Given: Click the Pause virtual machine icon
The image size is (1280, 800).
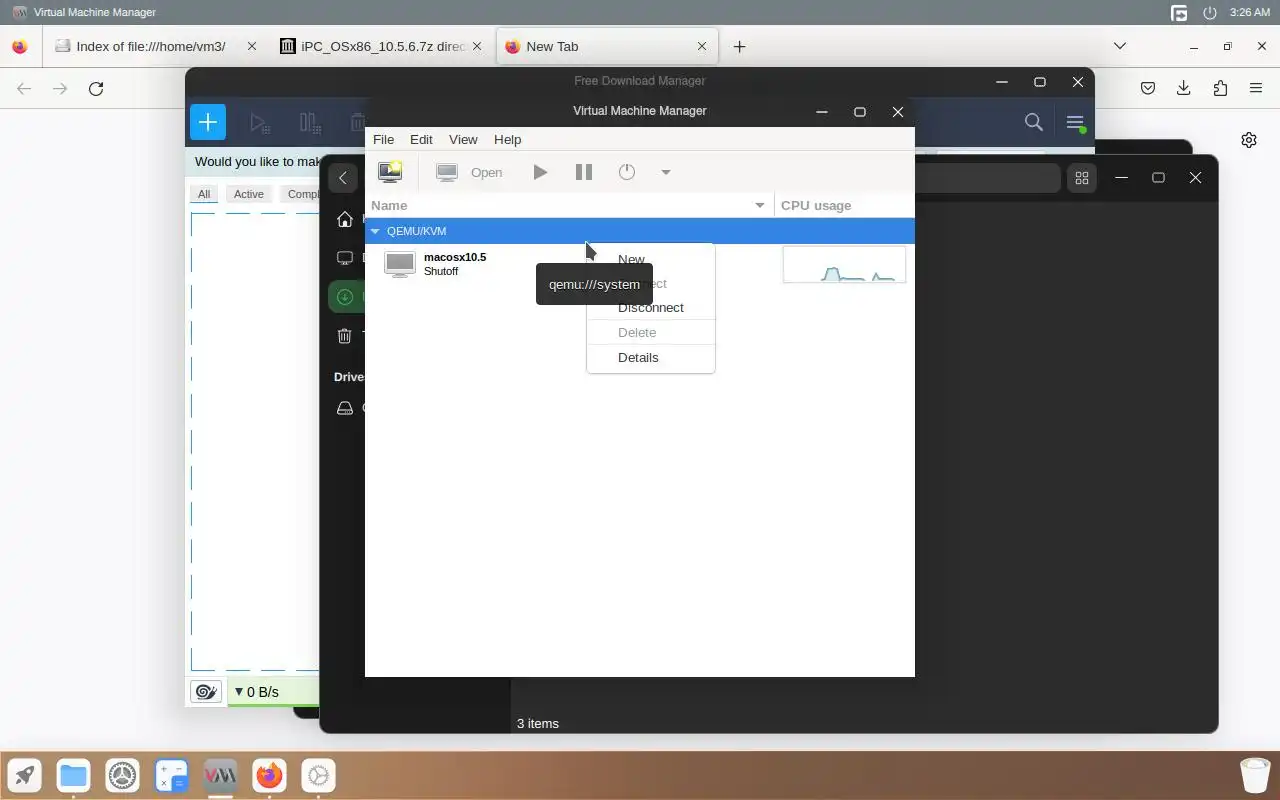Looking at the screenshot, I should [x=584, y=172].
